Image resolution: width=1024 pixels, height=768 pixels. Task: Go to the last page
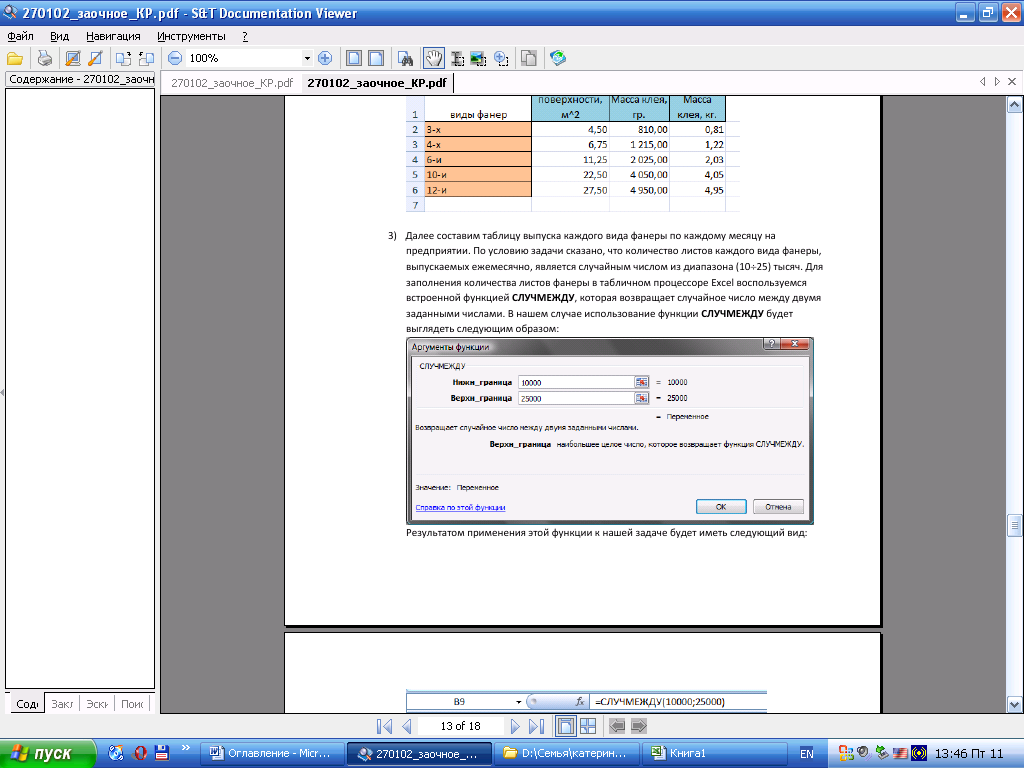tap(536, 726)
